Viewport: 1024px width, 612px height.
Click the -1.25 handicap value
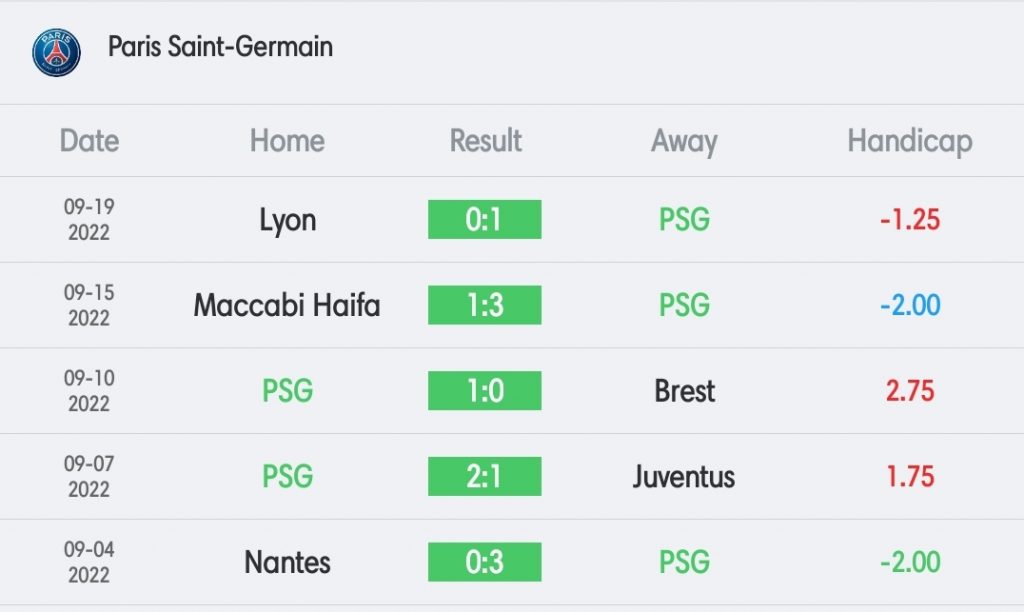(910, 220)
